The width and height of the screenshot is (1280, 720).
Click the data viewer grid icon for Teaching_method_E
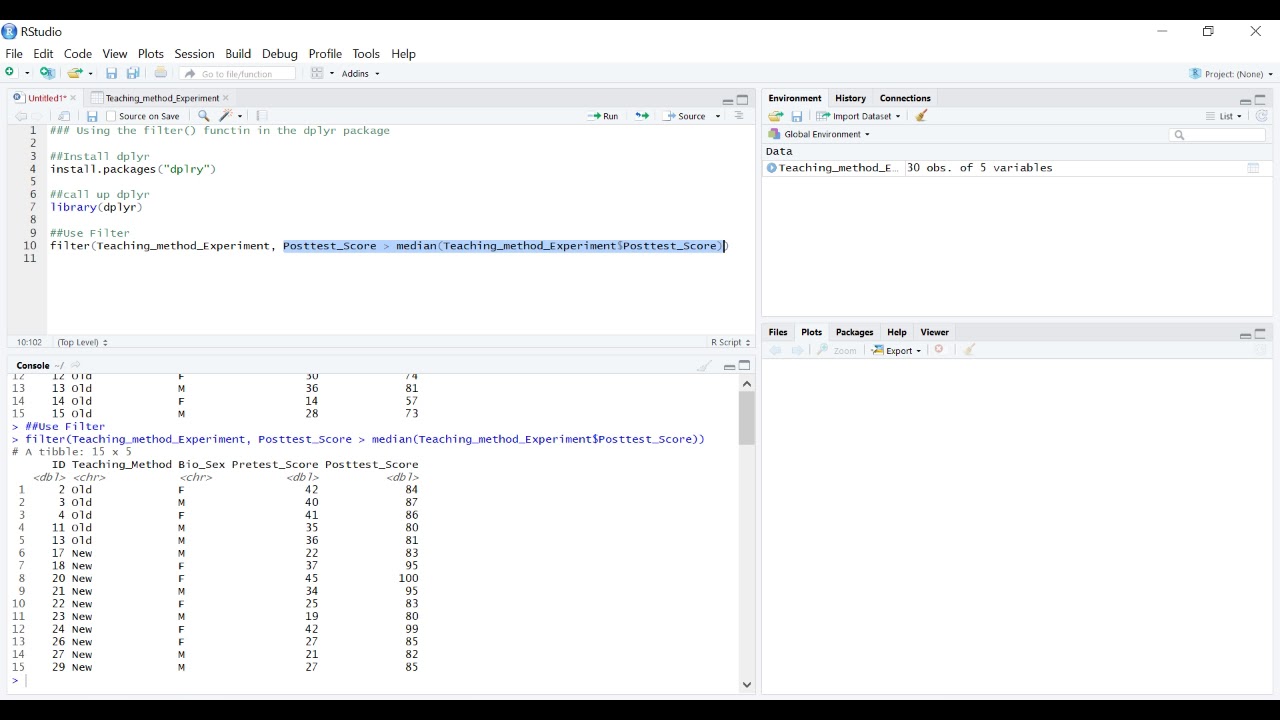[x=1253, y=168]
